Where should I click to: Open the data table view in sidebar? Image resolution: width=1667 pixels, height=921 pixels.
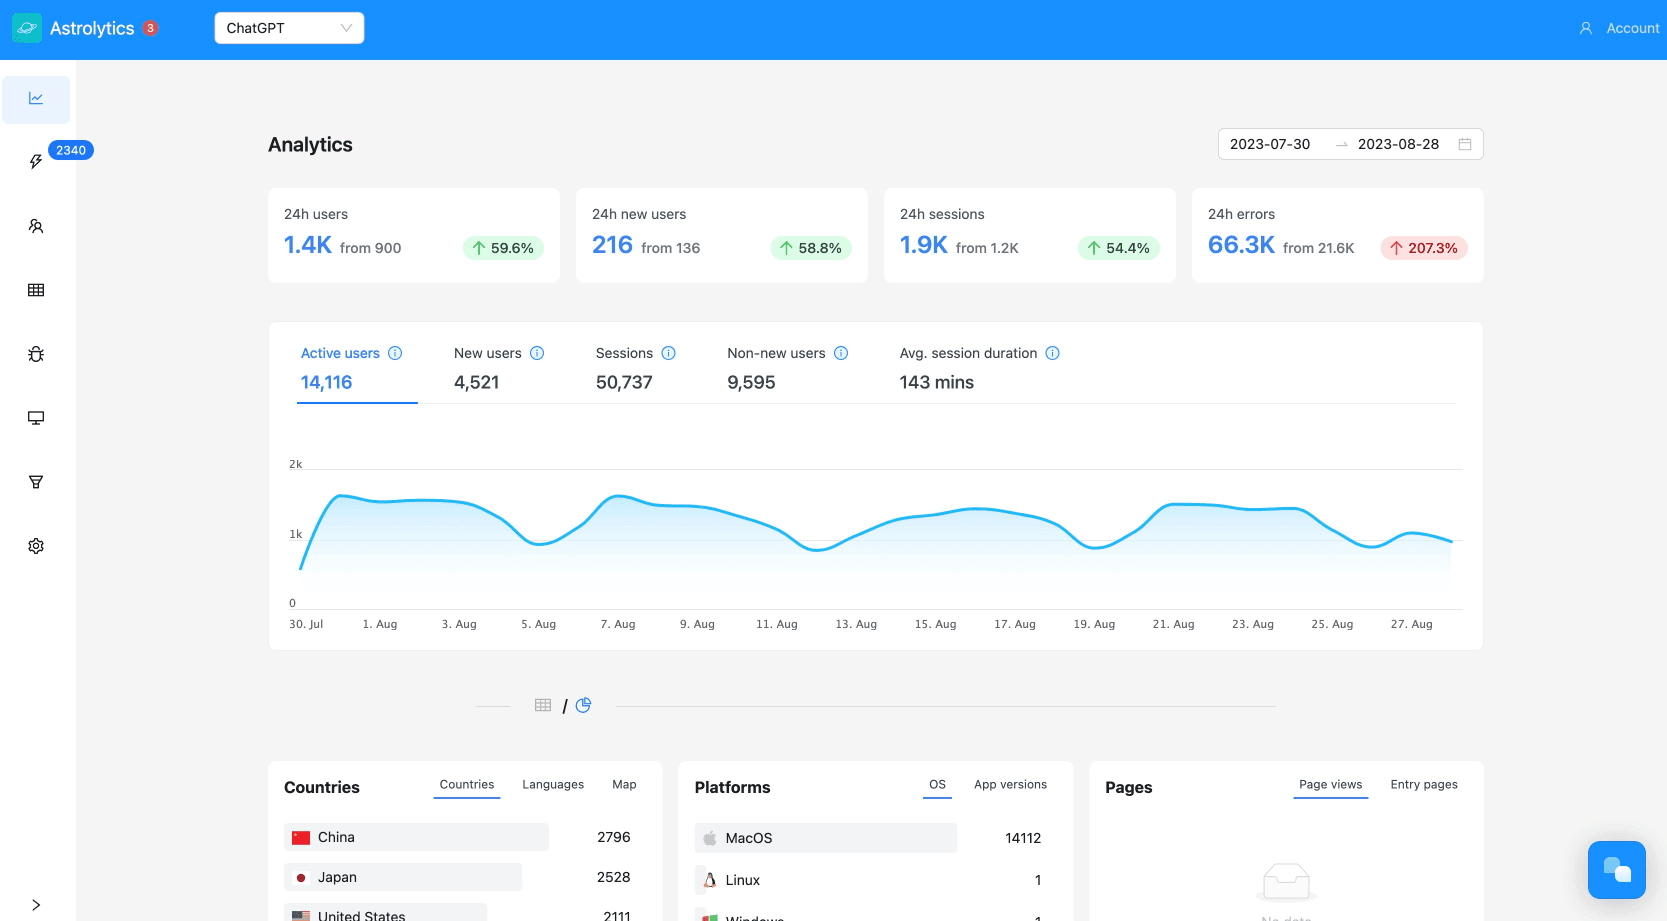[36, 289]
